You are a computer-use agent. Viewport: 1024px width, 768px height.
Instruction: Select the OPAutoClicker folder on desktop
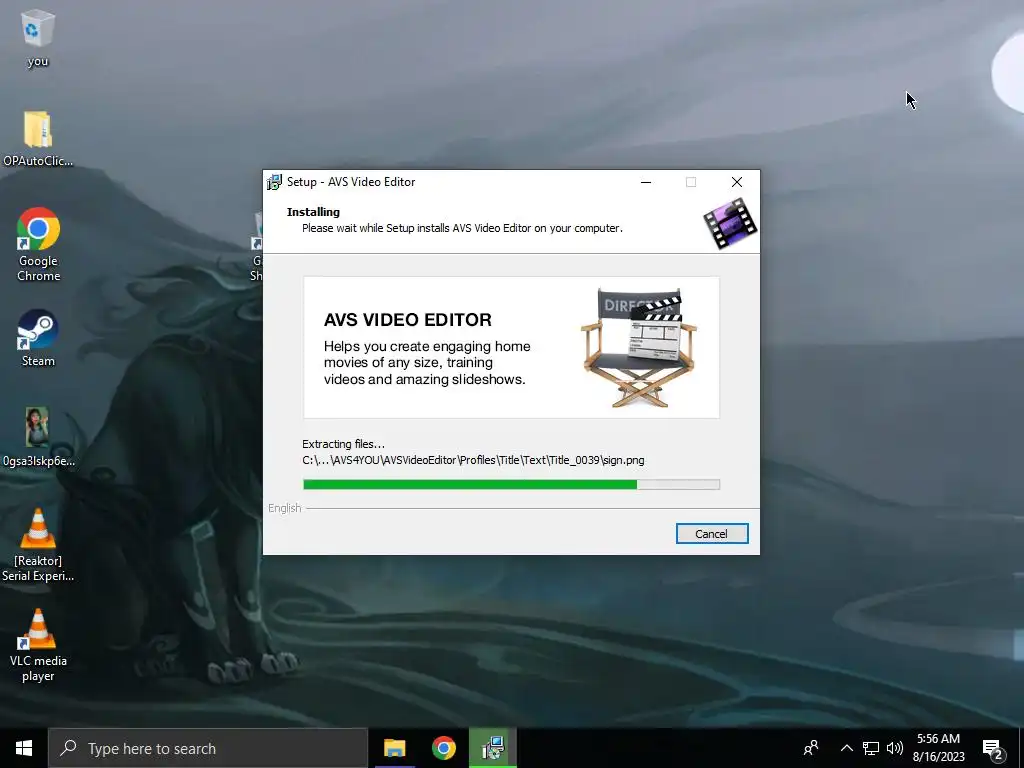pos(38,138)
